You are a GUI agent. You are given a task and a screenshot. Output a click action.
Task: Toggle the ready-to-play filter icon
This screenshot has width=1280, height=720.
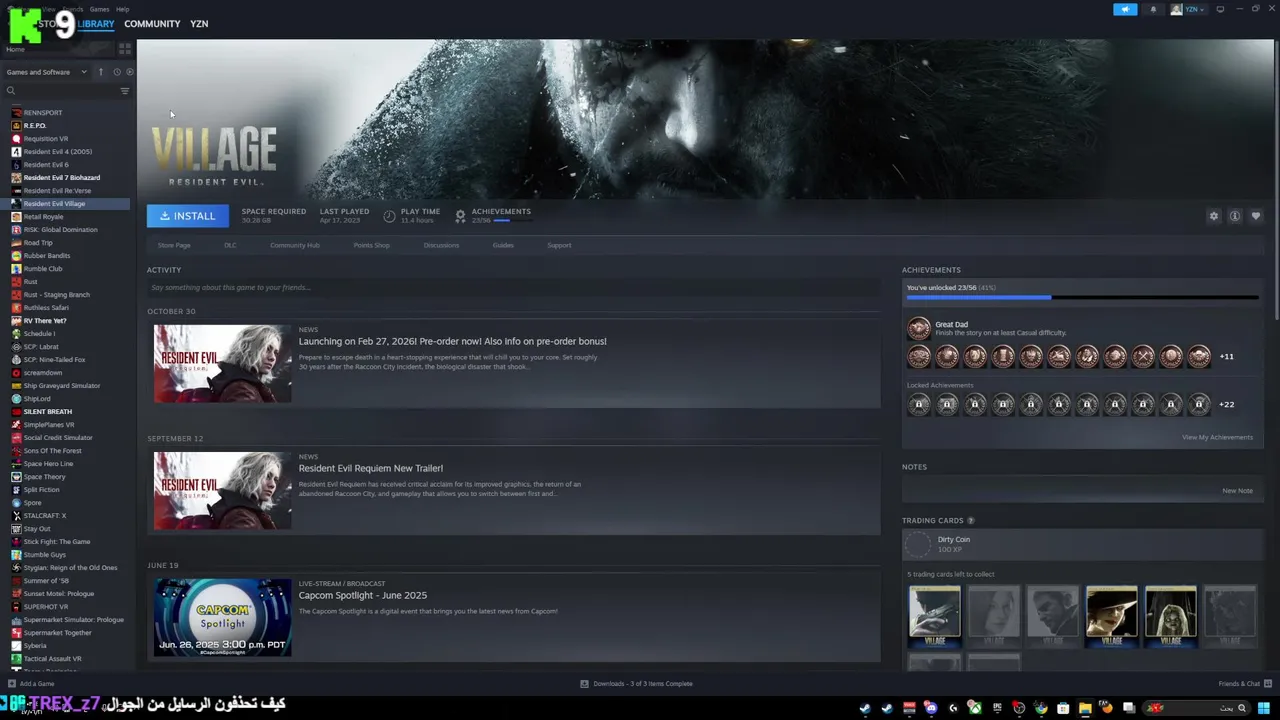pos(129,72)
